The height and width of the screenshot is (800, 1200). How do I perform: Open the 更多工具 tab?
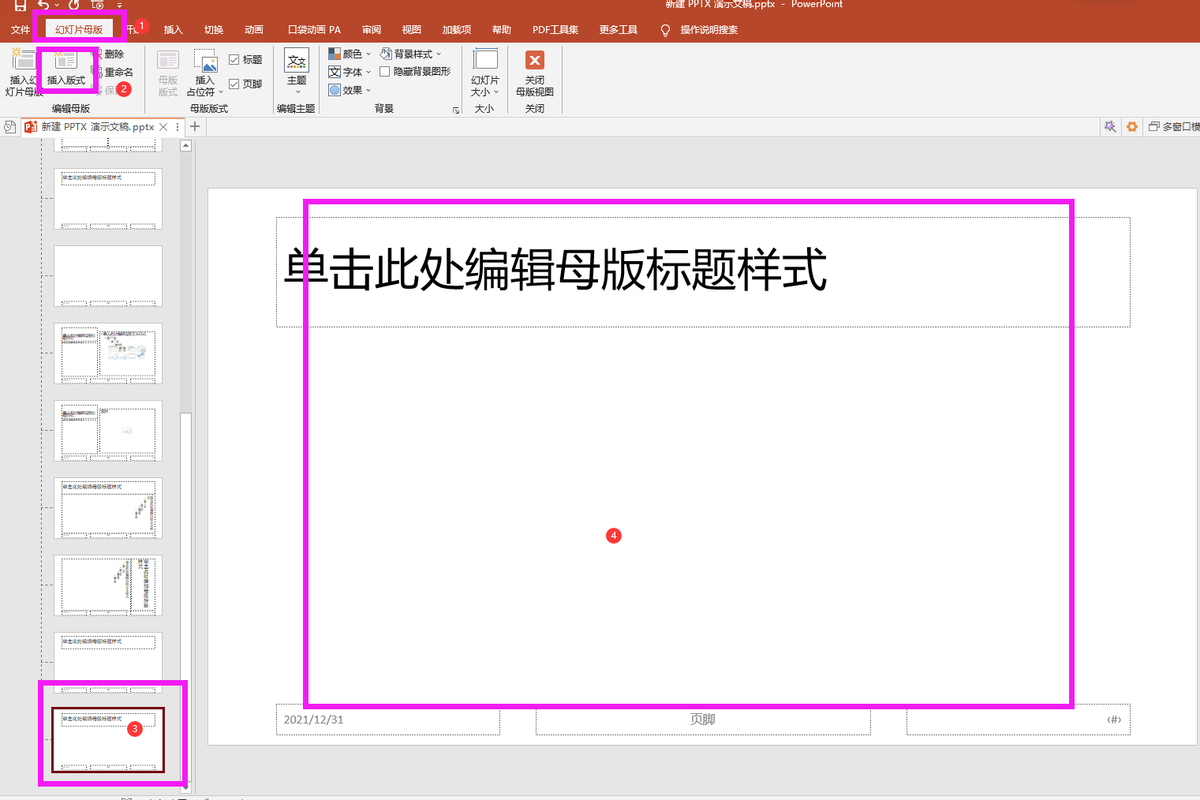[618, 30]
